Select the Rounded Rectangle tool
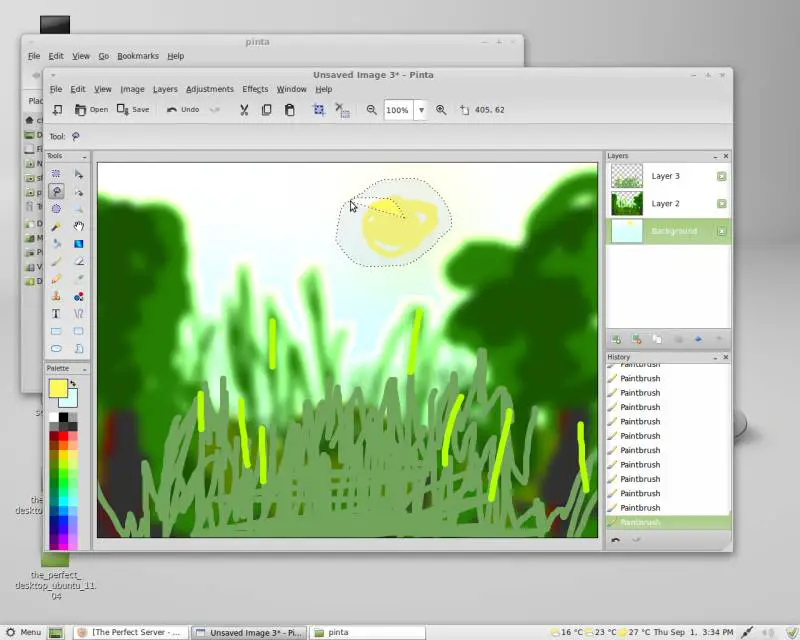Screen dimensions: 800x640 [x=79, y=331]
